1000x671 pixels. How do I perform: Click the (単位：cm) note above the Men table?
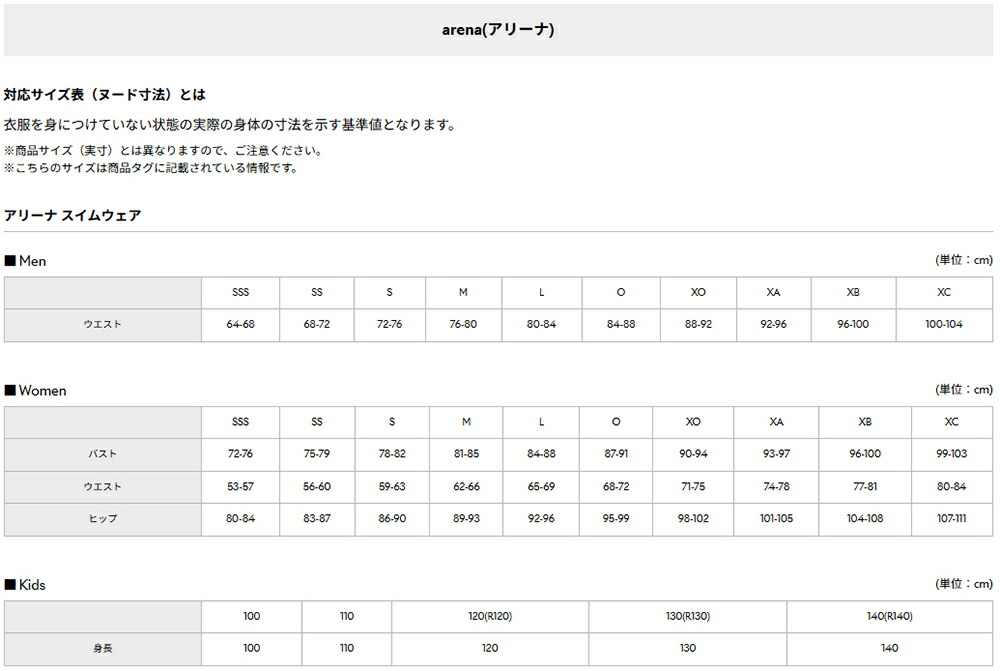[964, 260]
